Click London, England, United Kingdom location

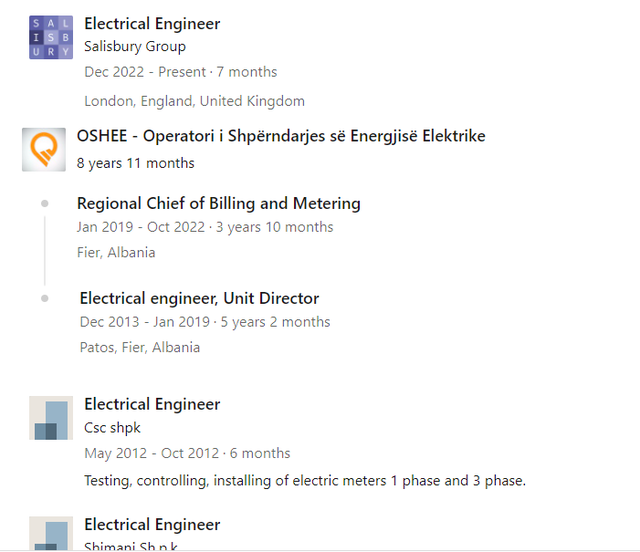tap(194, 101)
